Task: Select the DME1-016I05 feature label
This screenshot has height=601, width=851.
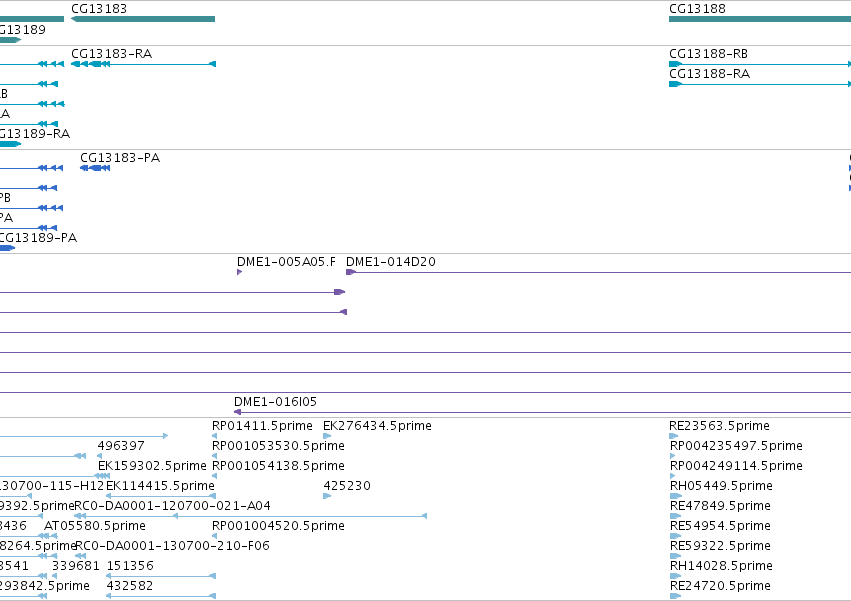Action: pyautogui.click(x=275, y=402)
